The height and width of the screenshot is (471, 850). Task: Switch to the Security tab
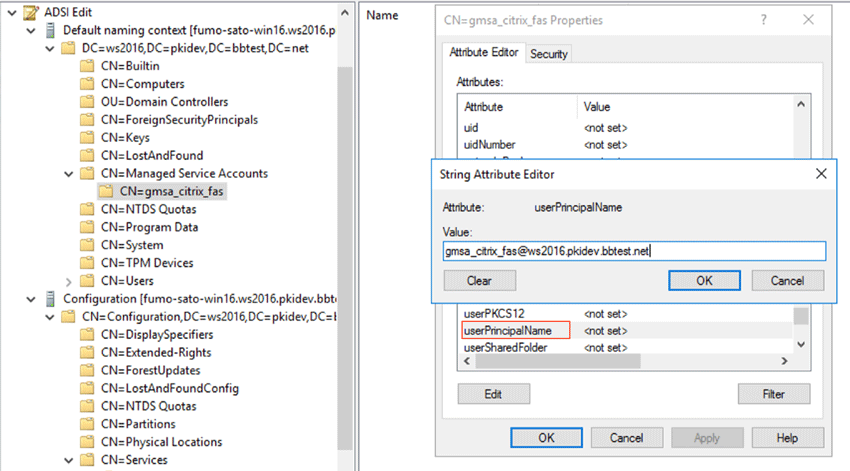[x=548, y=54]
